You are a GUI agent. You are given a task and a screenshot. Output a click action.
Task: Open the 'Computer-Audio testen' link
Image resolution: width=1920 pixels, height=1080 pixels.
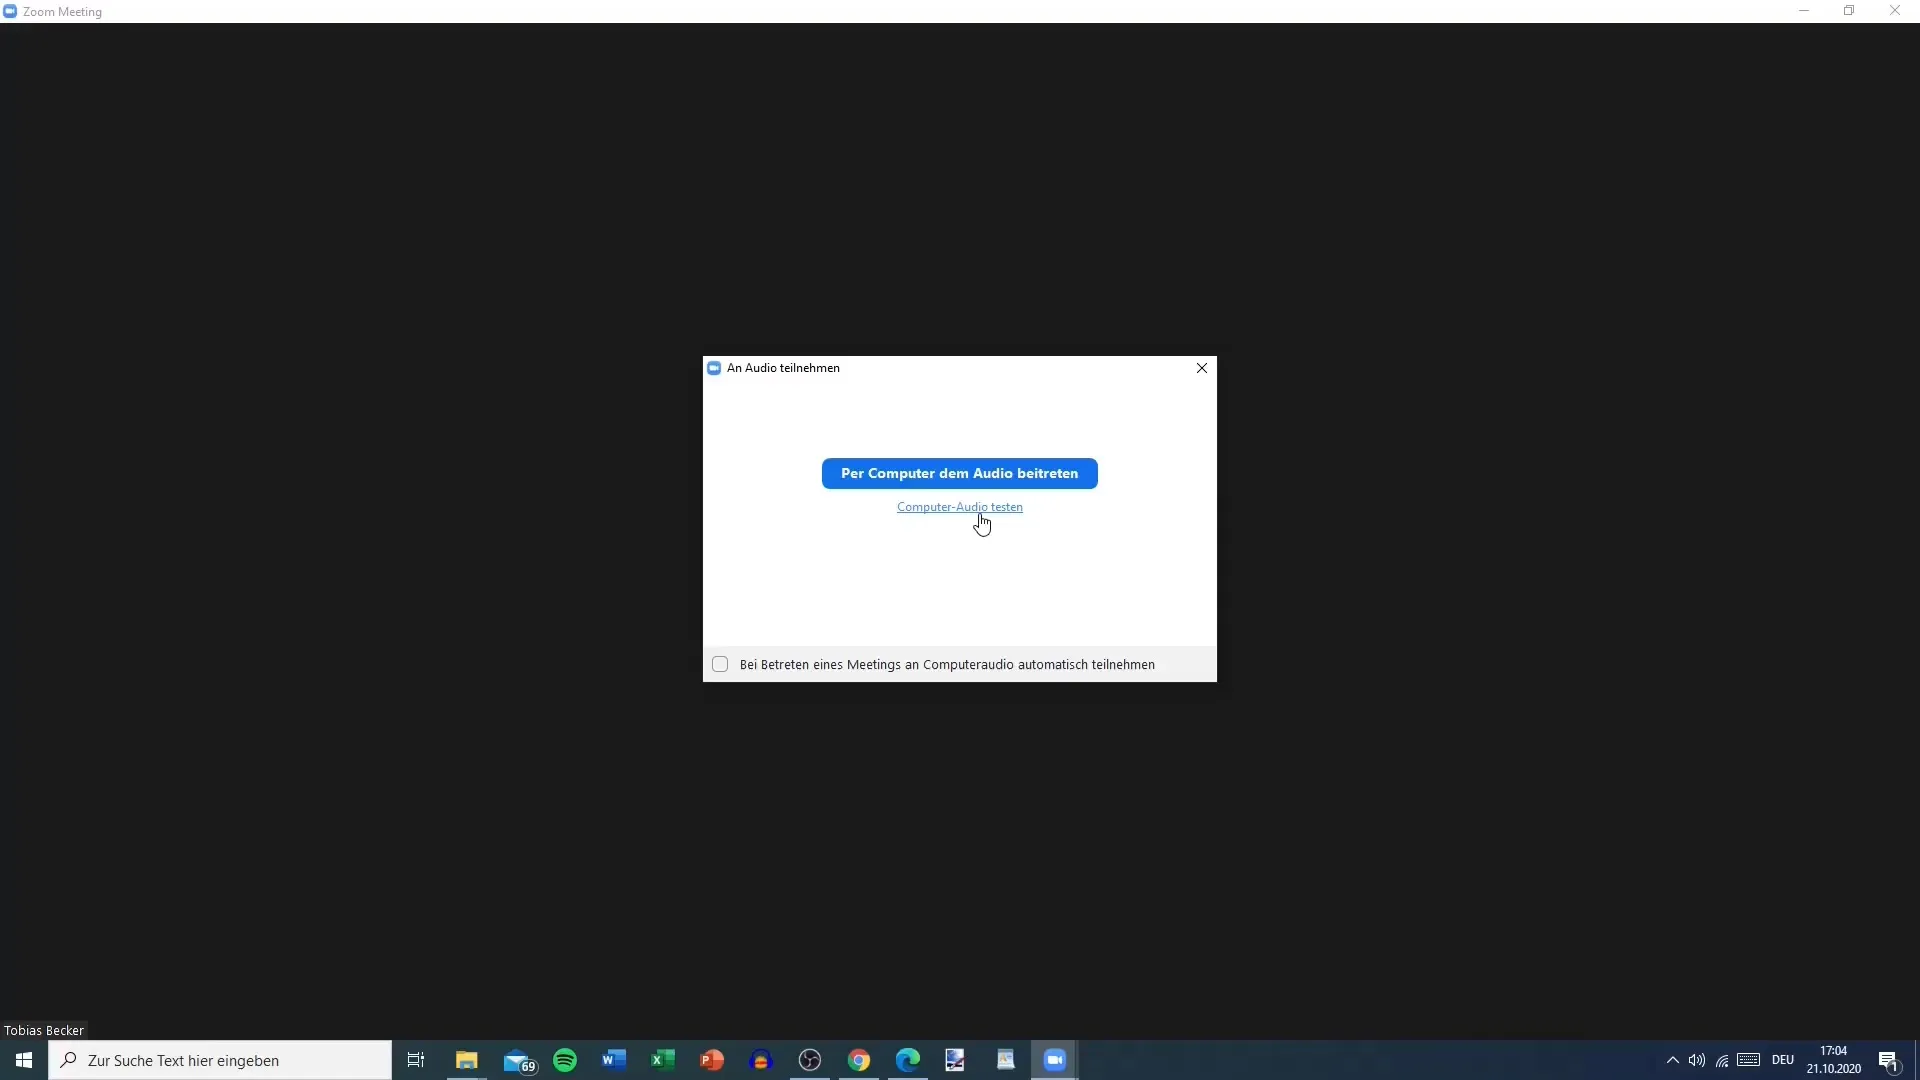click(959, 507)
